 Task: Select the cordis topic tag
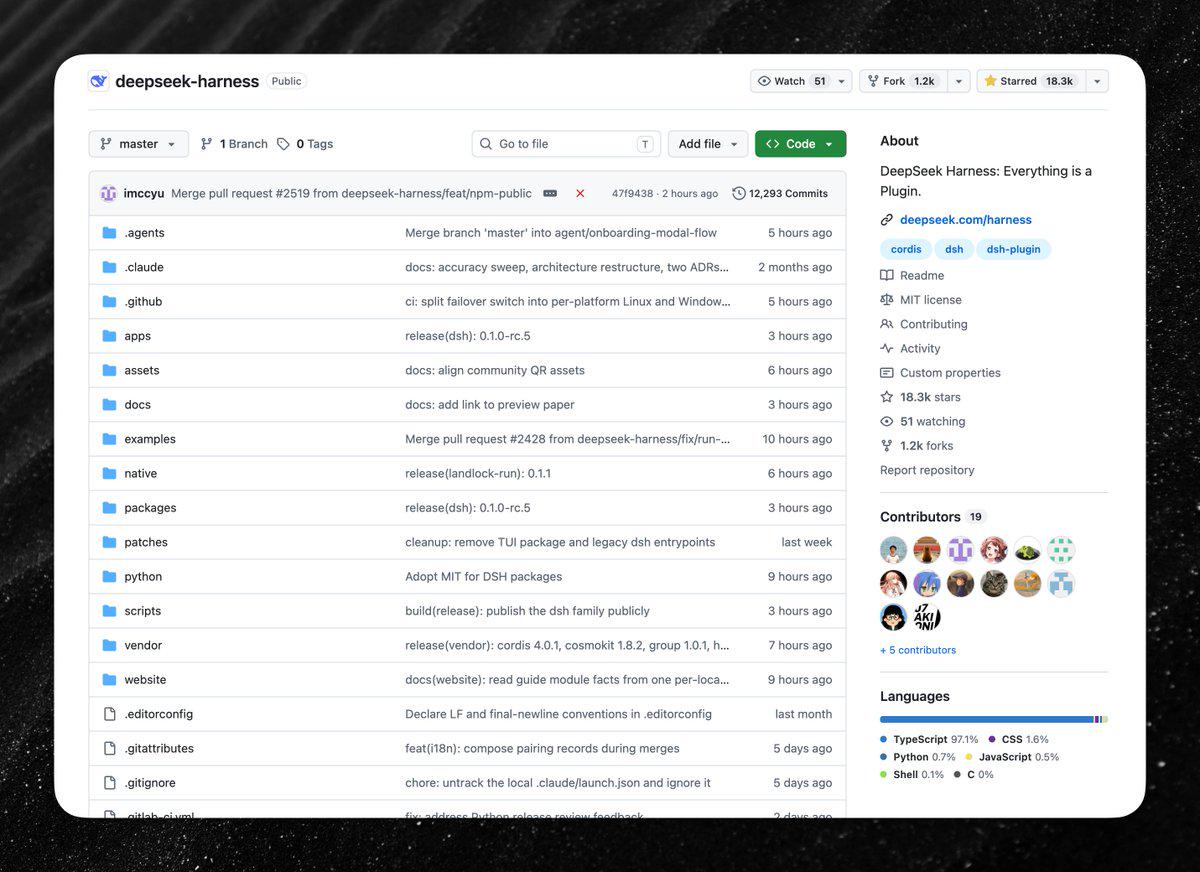point(906,249)
